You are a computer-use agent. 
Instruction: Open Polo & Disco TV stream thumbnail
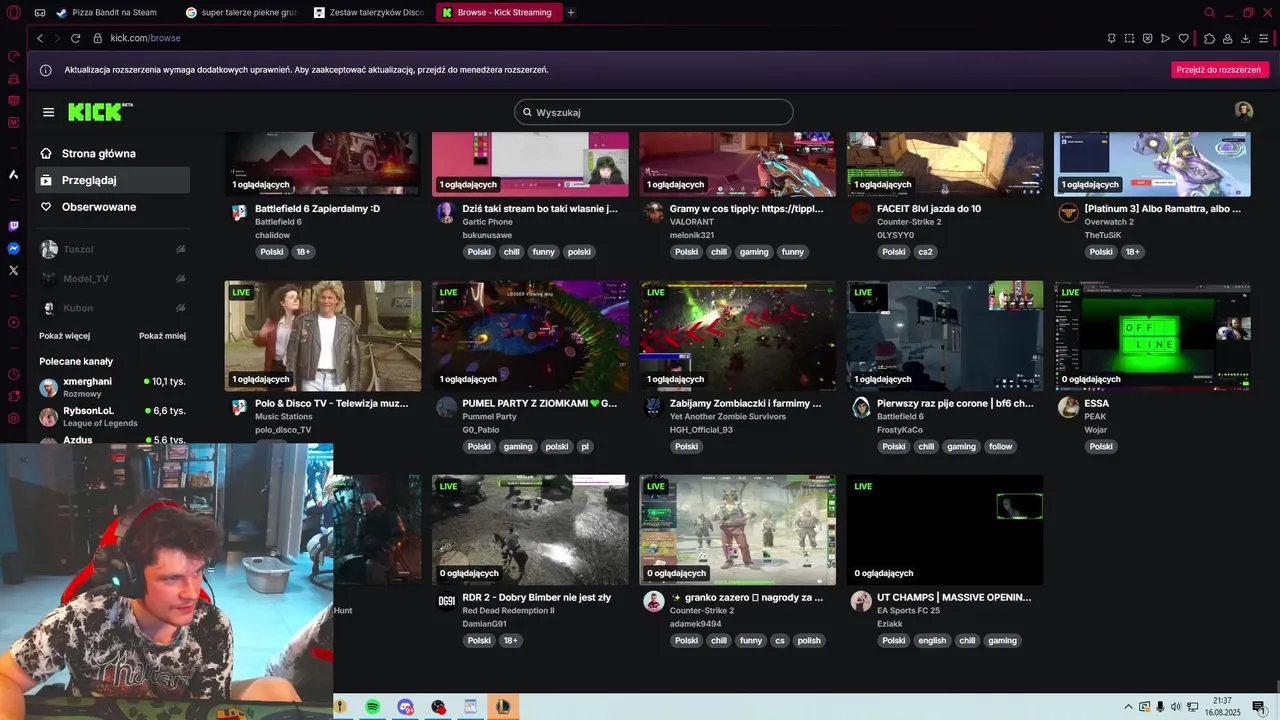[x=323, y=335]
